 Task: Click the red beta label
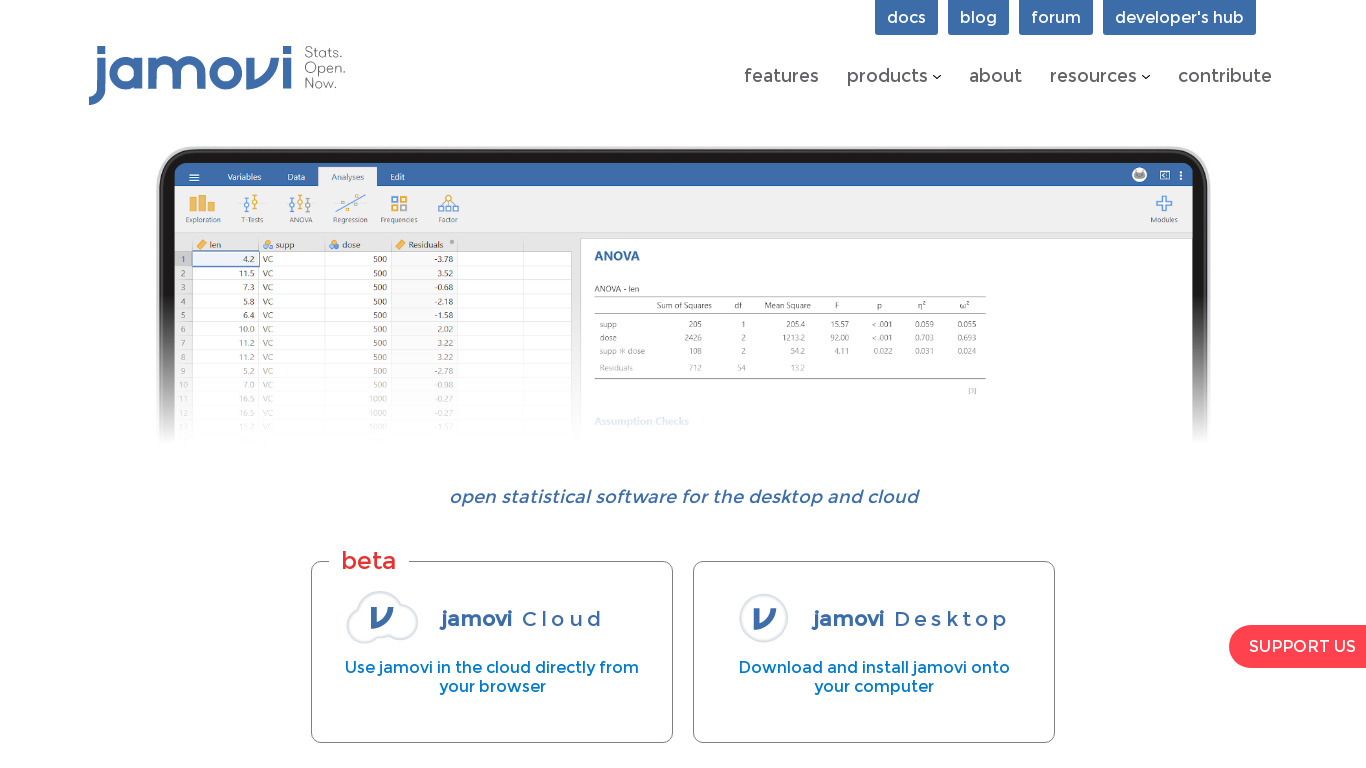(x=368, y=561)
